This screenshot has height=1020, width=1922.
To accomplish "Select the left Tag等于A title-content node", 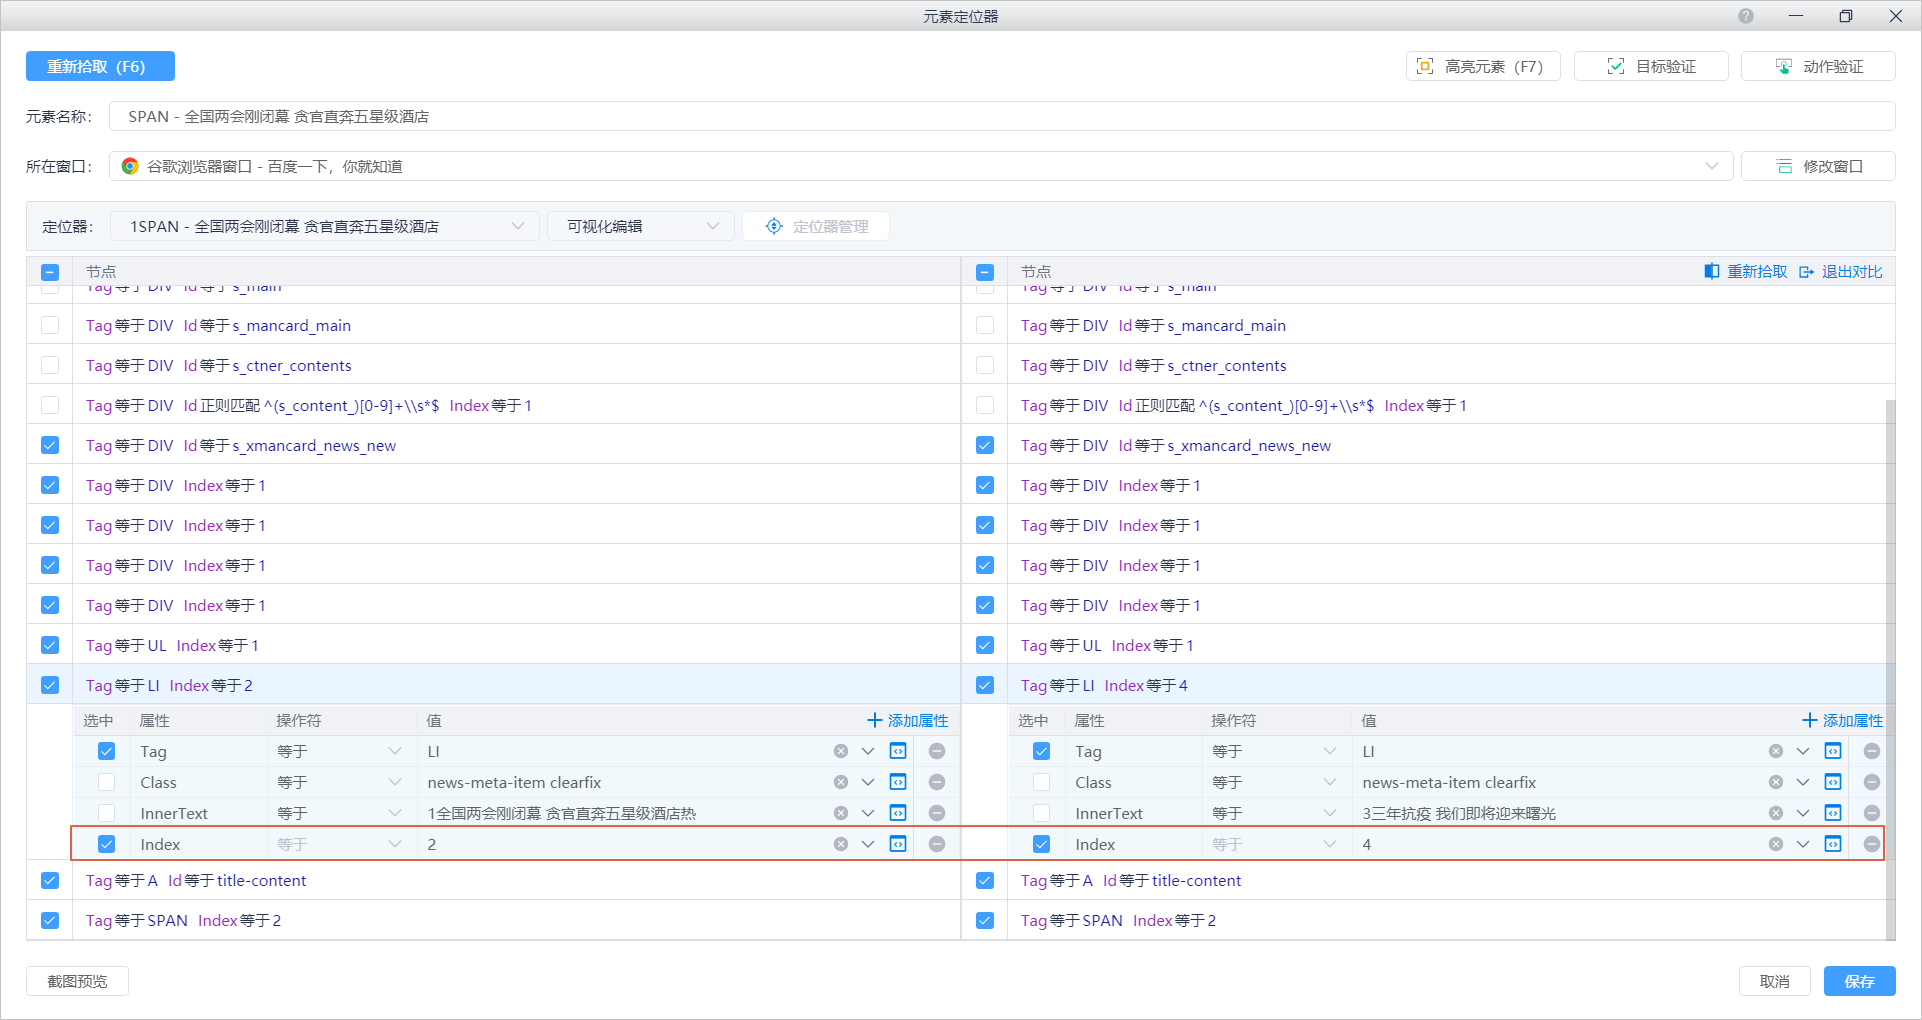I will 196,880.
